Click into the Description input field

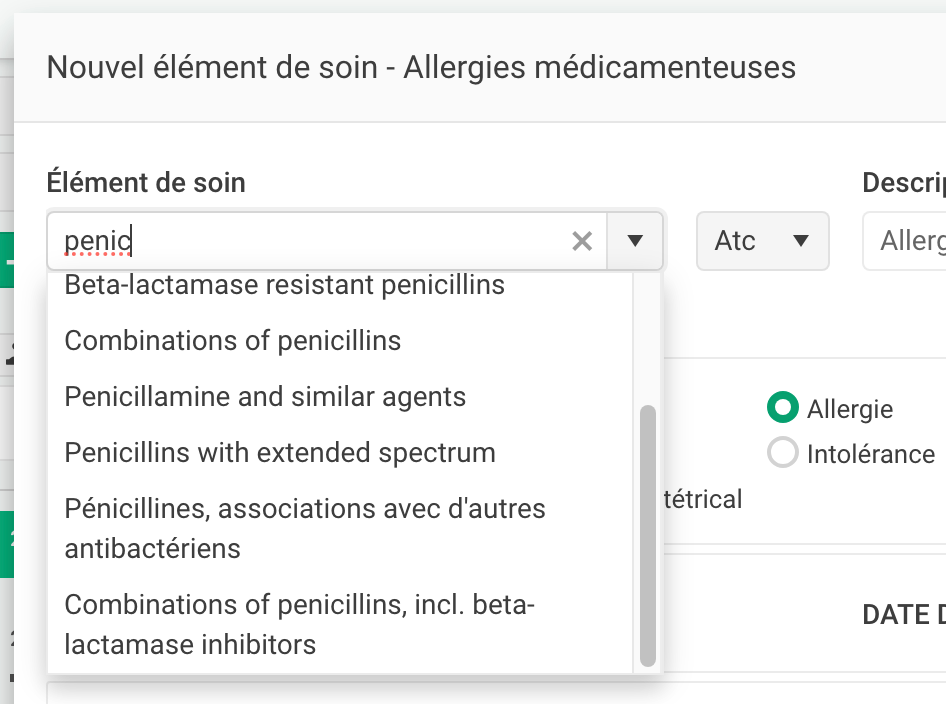[x=910, y=241]
